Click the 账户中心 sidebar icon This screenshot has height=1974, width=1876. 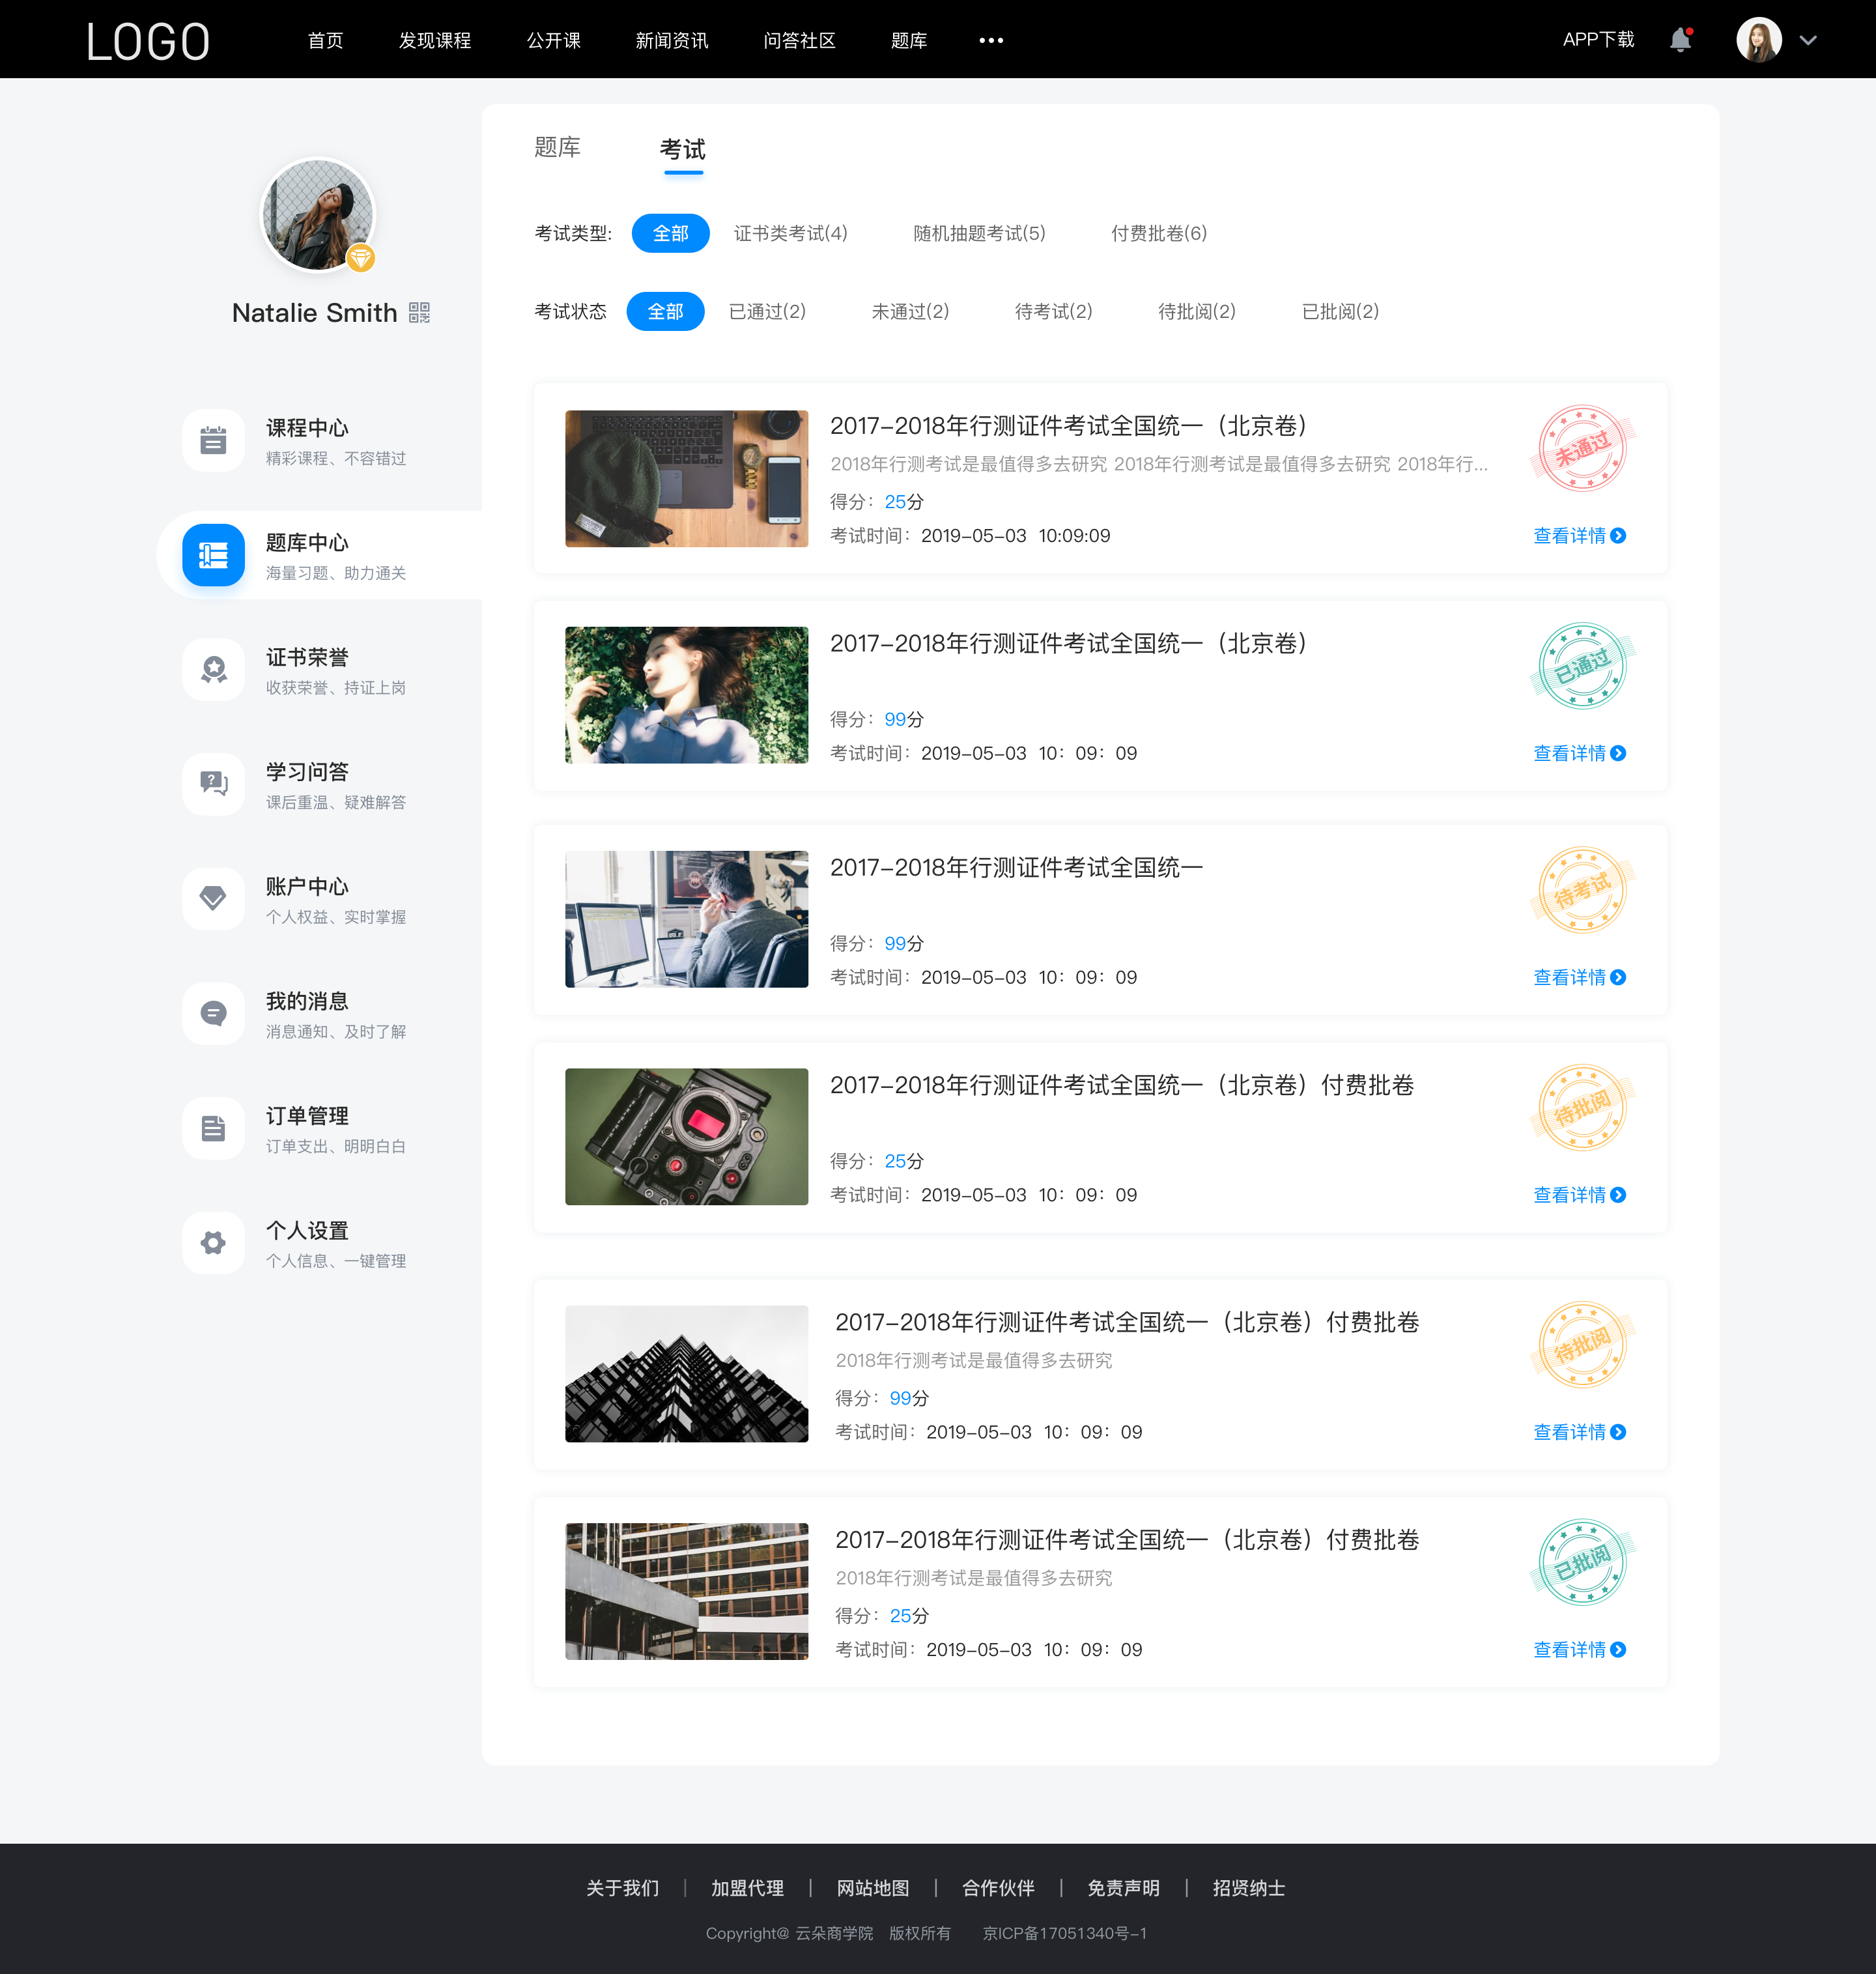coord(213,899)
